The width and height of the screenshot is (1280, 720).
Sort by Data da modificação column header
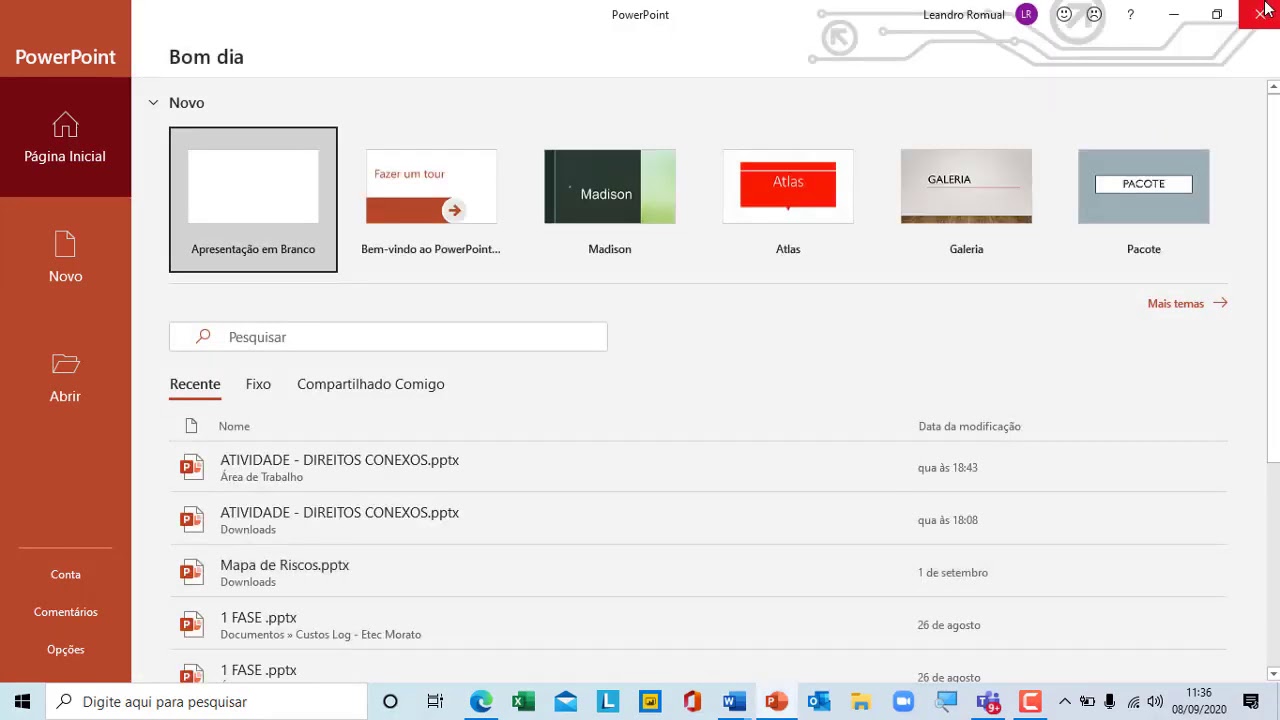tap(970, 426)
